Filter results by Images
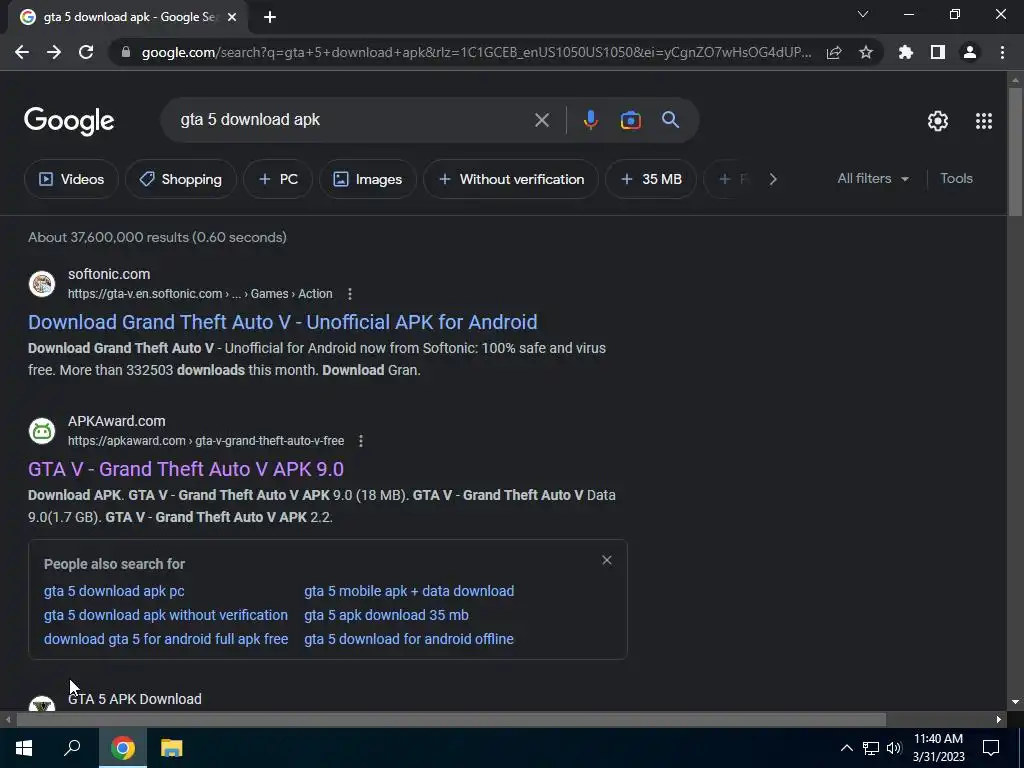The image size is (1024, 768). pos(368,179)
